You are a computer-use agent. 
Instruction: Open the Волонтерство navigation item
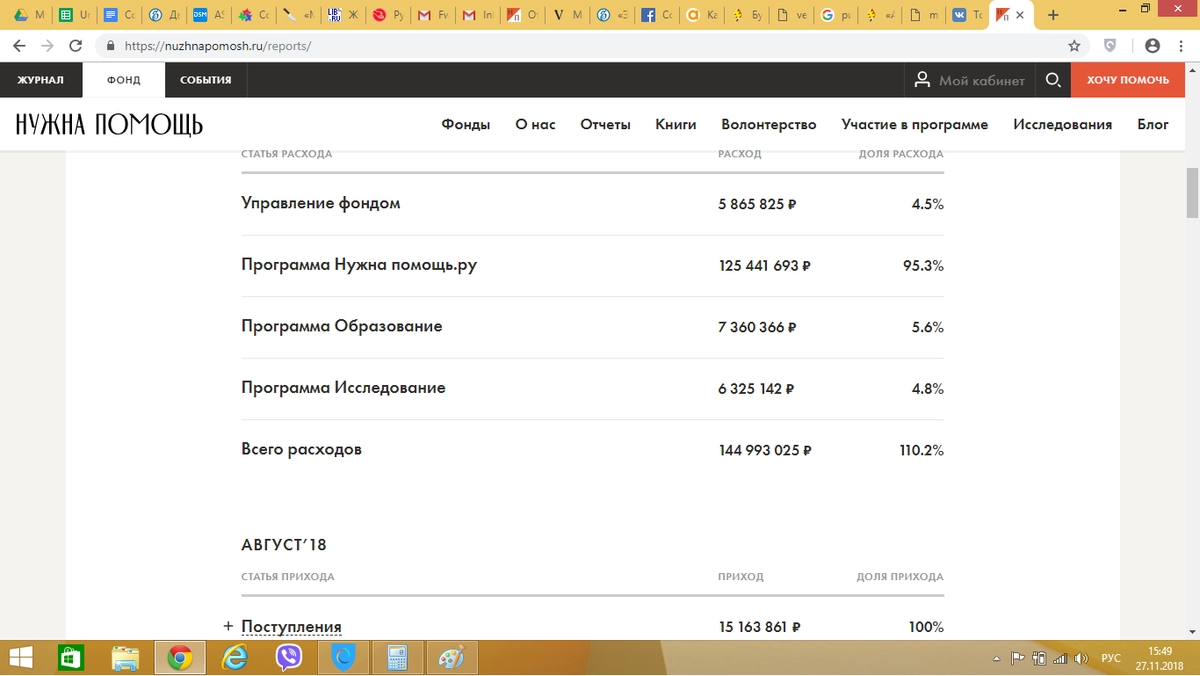point(768,125)
